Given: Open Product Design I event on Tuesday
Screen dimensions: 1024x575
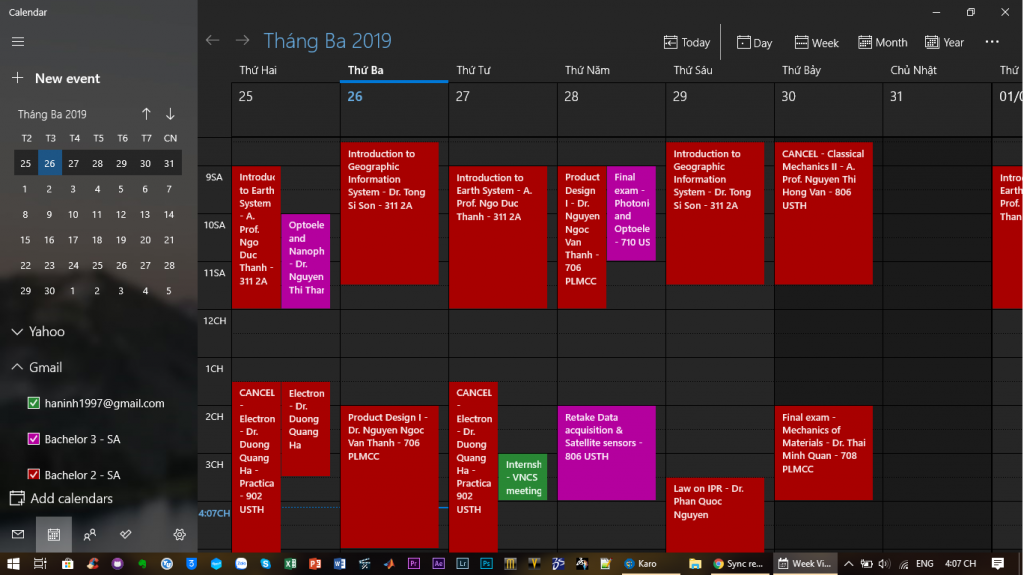Looking at the screenshot, I should (x=389, y=477).
